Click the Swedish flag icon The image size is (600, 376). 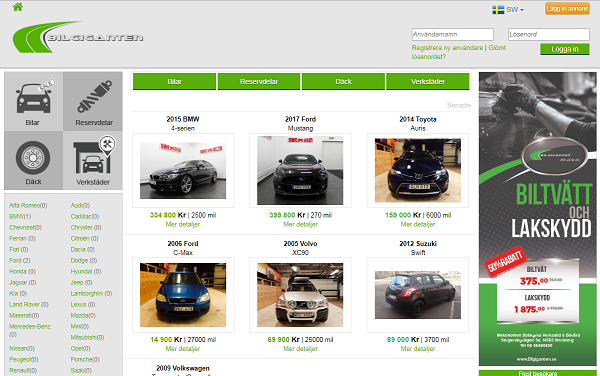click(x=498, y=10)
